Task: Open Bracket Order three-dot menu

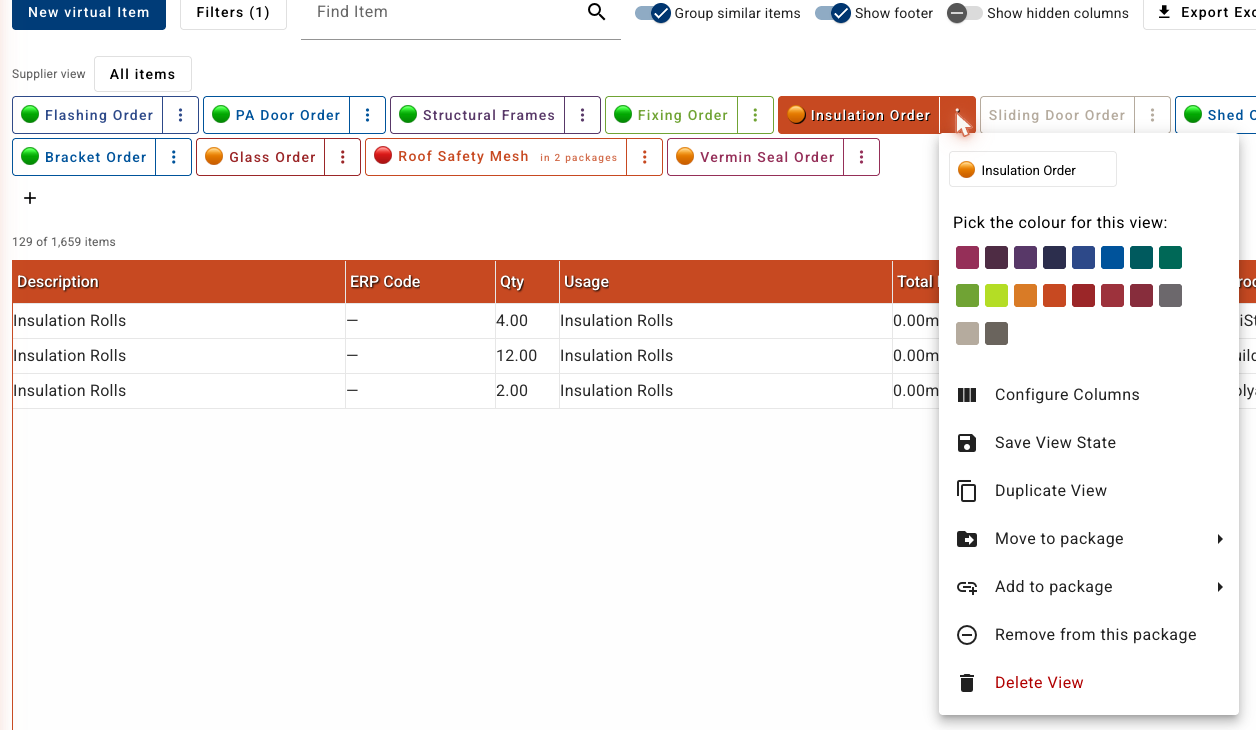Action: point(173,157)
